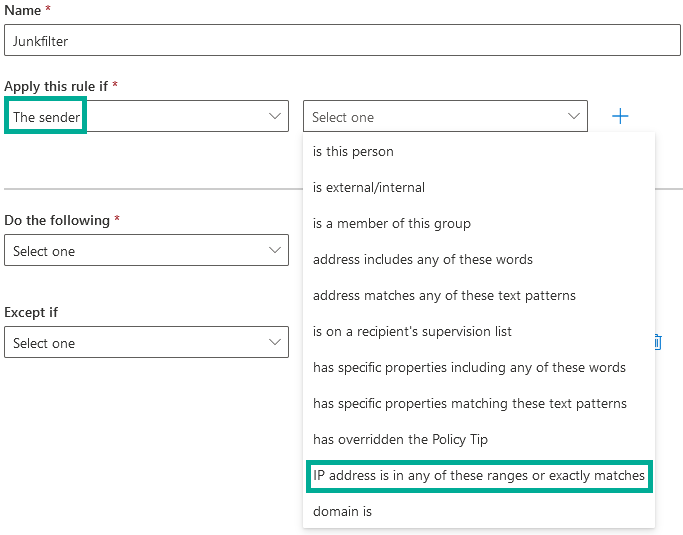Select 'has specific properties including any of these words'
Screen dimensions: 683x535
pos(469,368)
